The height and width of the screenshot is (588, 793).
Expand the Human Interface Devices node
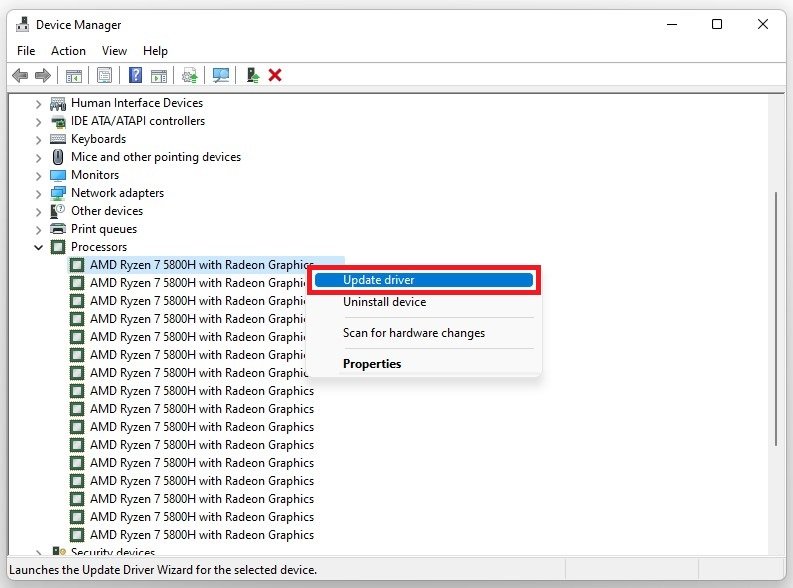coord(39,103)
